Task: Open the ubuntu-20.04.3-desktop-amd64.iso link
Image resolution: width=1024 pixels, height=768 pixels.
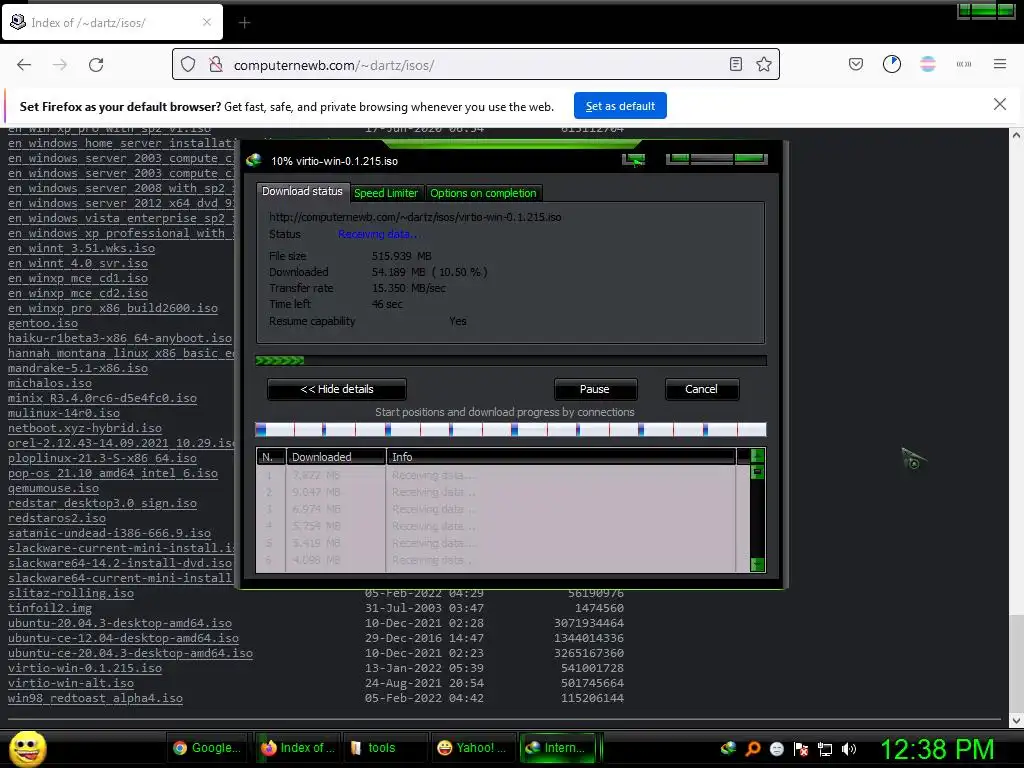Action: pos(120,622)
